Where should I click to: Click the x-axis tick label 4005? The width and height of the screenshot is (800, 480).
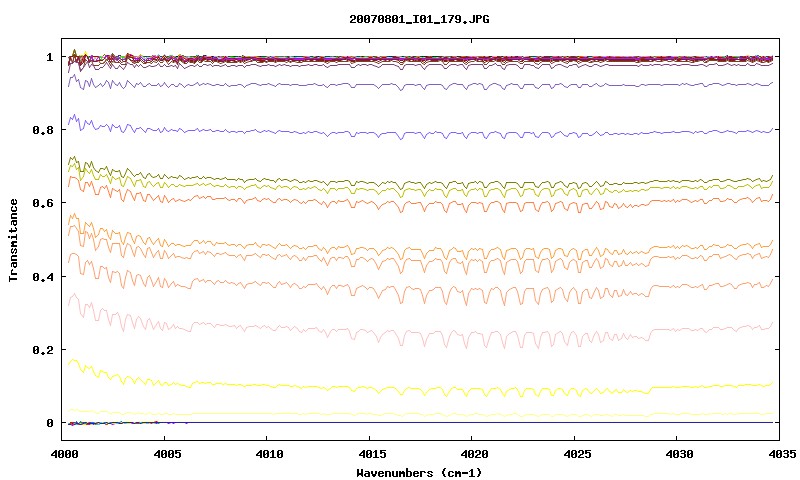pos(166,454)
